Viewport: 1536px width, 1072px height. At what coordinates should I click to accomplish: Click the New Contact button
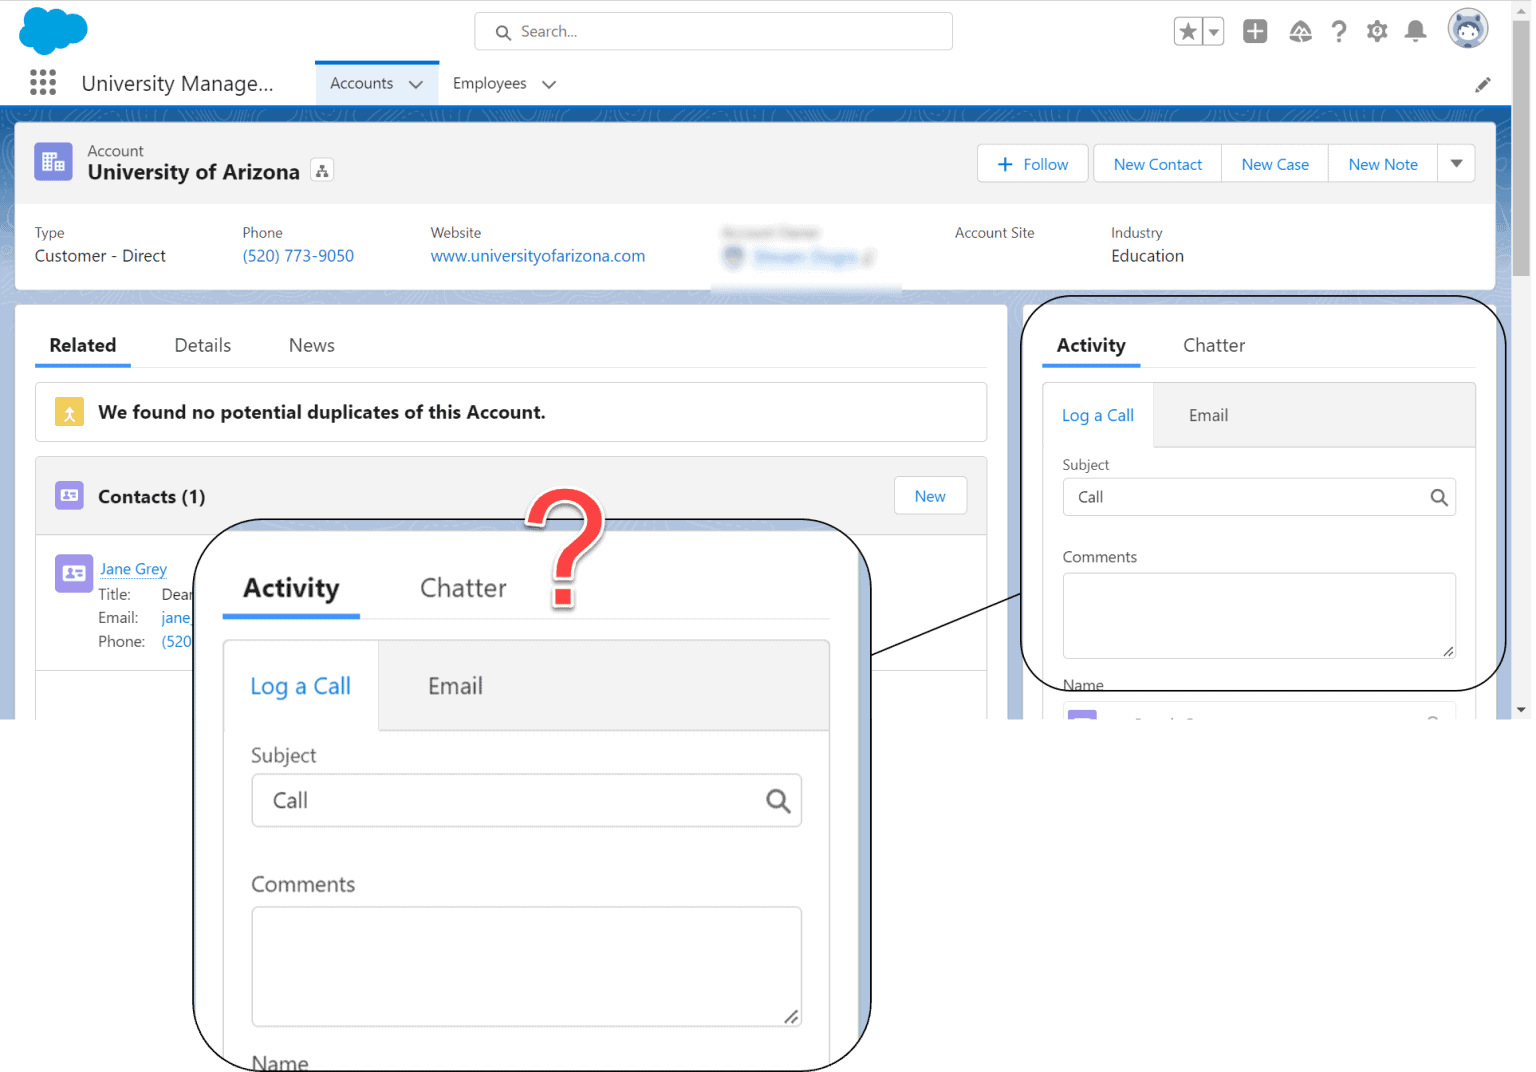coord(1158,164)
